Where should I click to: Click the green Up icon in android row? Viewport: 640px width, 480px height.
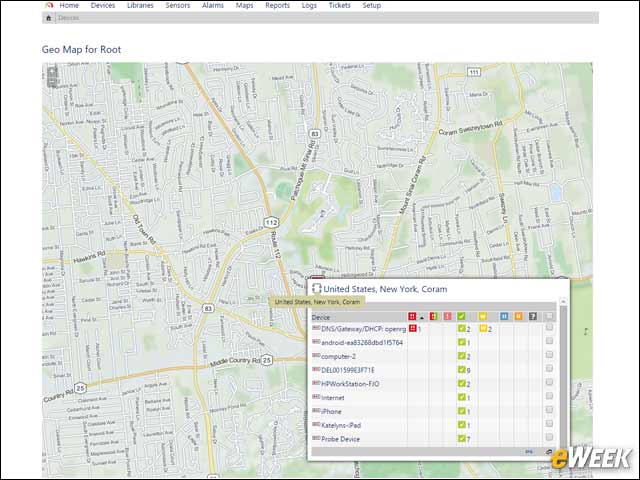click(462, 342)
